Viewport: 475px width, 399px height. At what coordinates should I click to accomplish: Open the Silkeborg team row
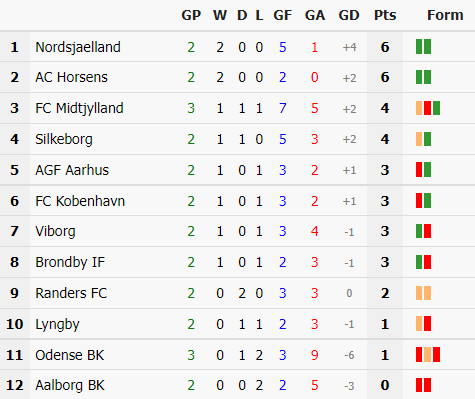(237, 139)
